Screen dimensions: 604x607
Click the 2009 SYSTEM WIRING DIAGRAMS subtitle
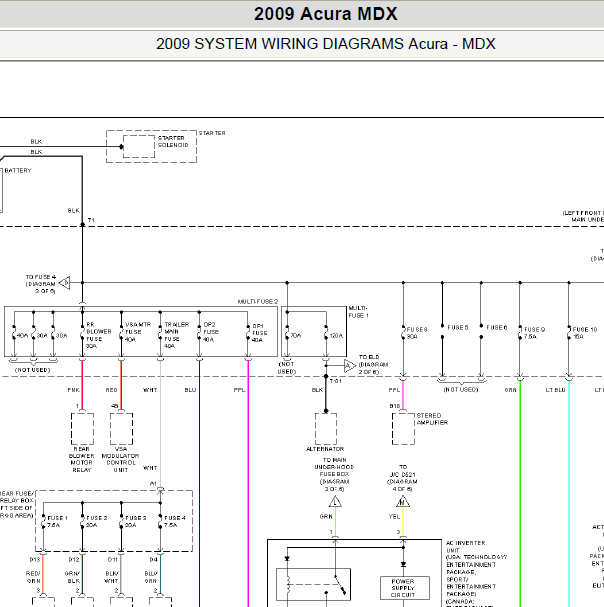click(x=326, y=44)
